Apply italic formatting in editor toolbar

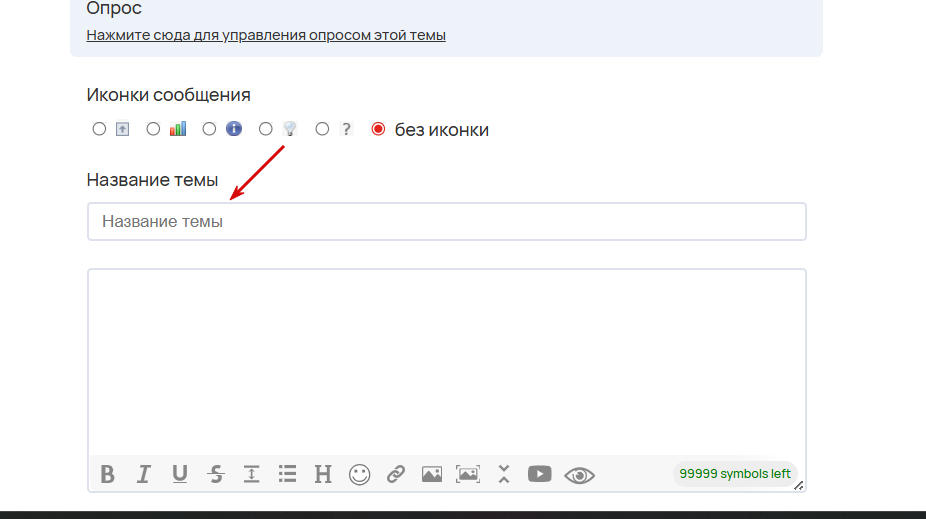(x=144, y=474)
